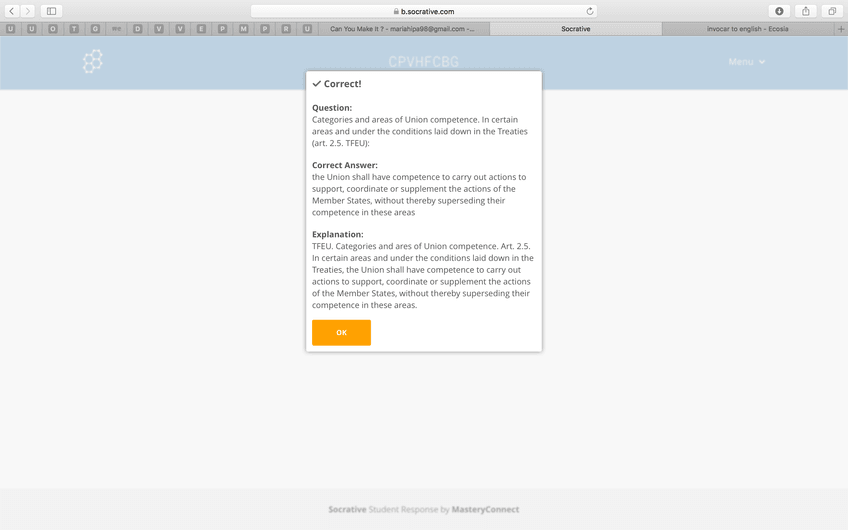Click the Correct! heading text
The image size is (848, 530).
[342, 84]
